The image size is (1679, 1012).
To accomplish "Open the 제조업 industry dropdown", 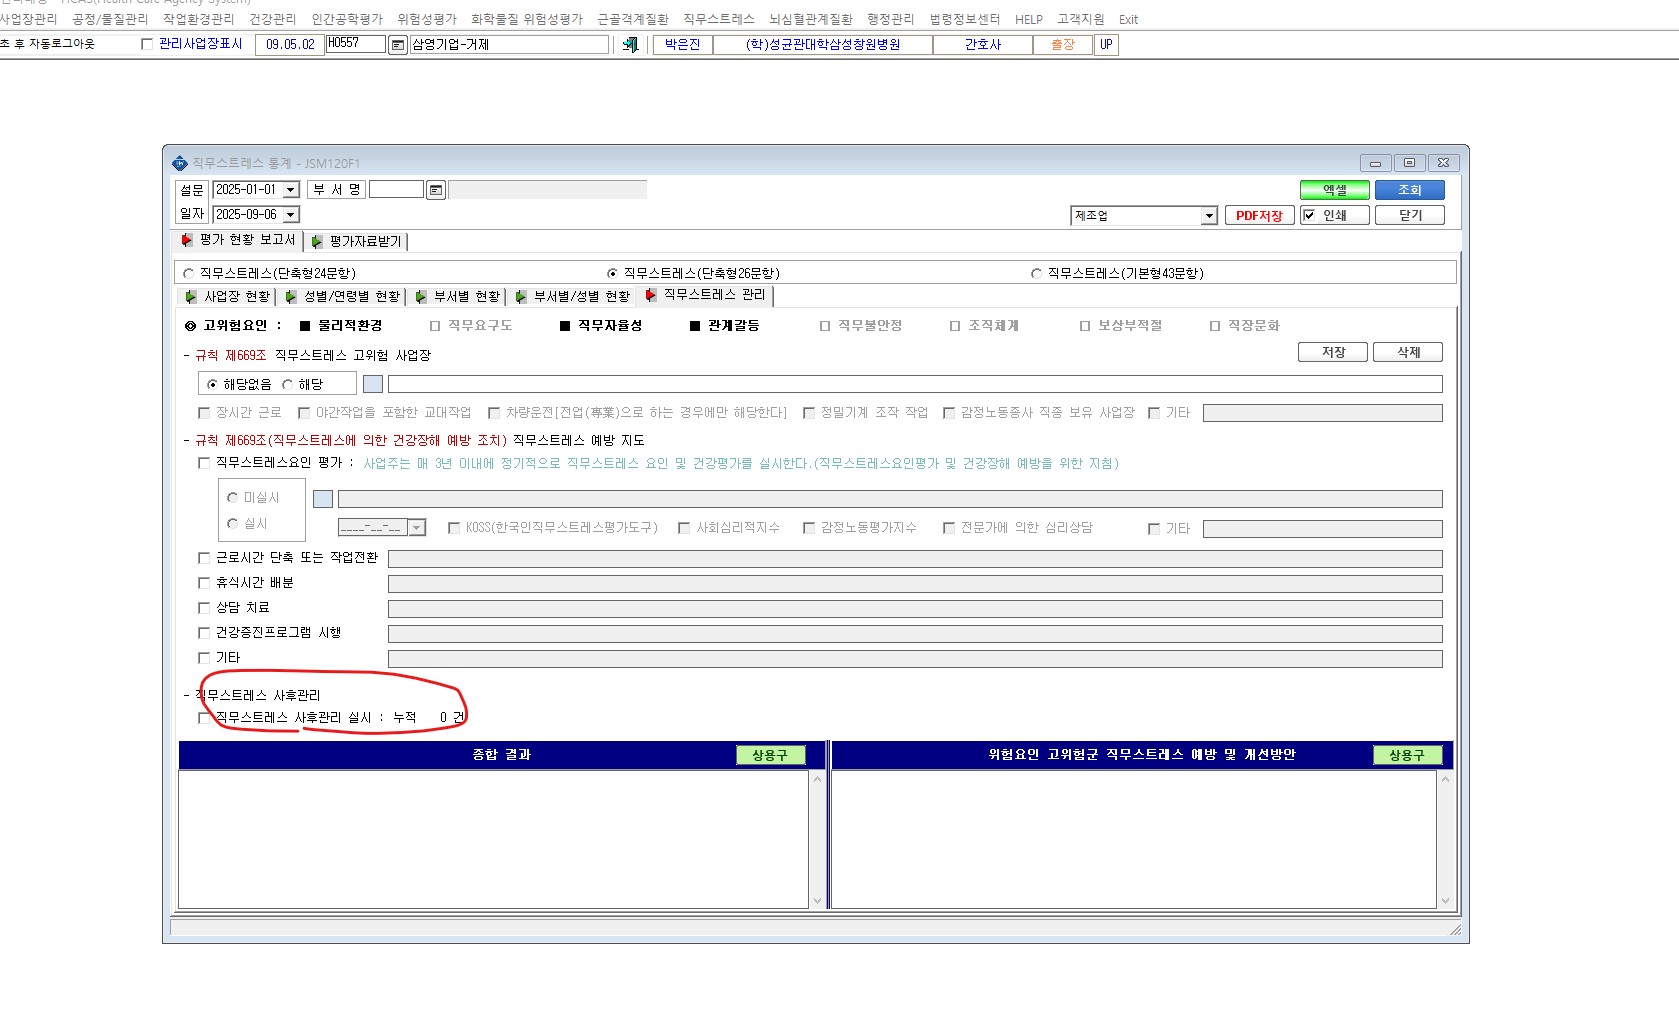I will point(1209,216).
